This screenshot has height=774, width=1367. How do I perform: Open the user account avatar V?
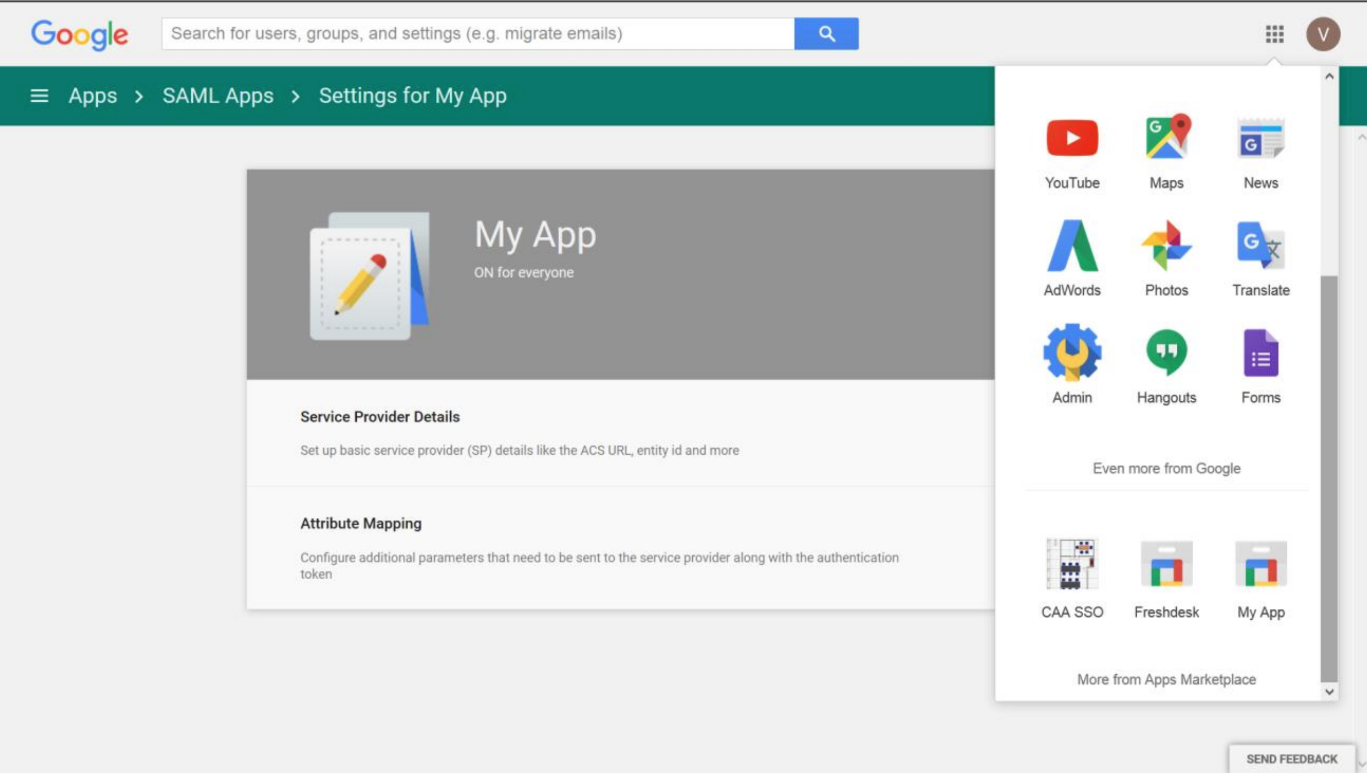click(1323, 34)
